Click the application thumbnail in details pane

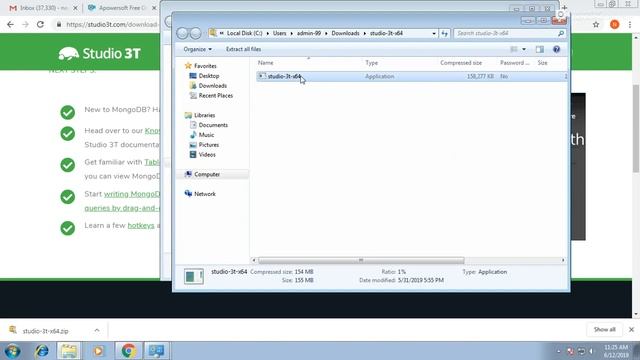pyautogui.click(x=193, y=276)
